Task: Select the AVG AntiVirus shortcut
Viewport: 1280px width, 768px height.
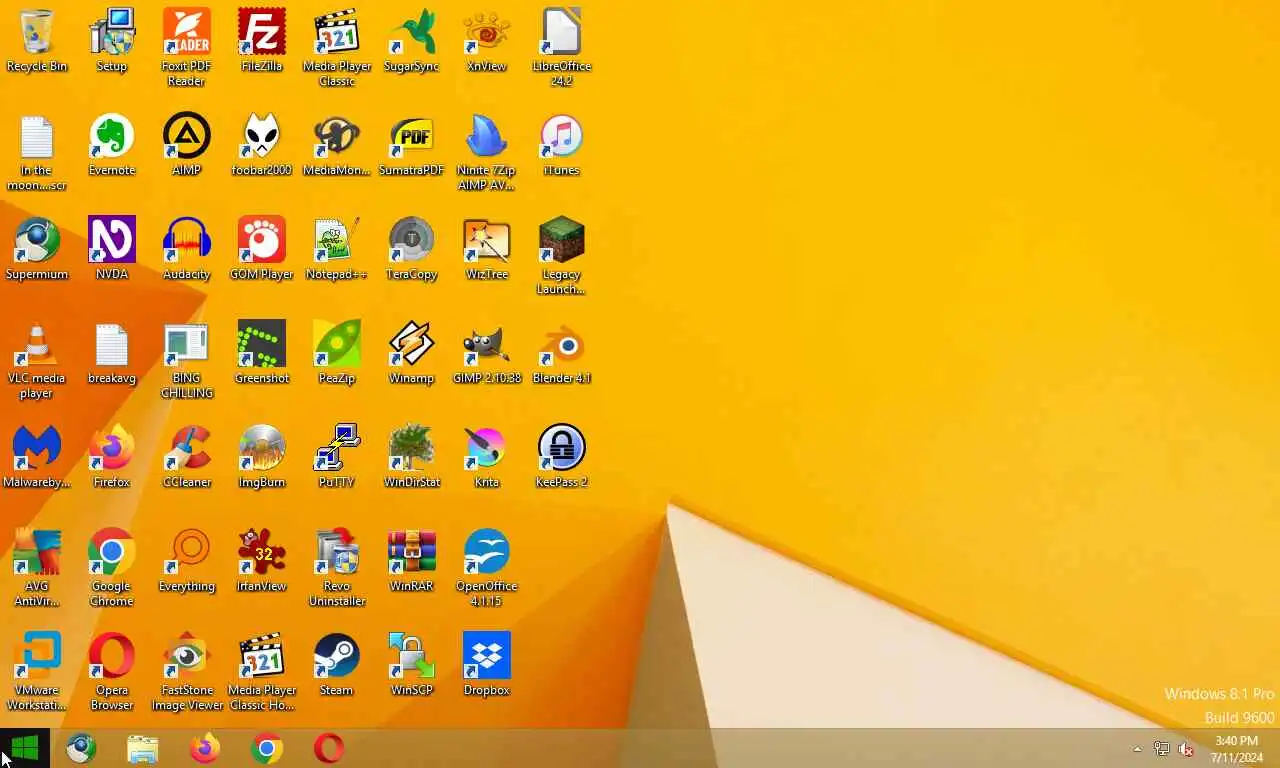Action: tap(37, 552)
